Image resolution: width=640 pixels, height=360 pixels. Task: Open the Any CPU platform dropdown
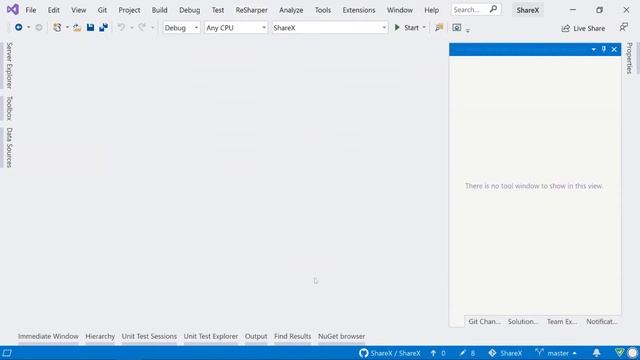(236, 27)
